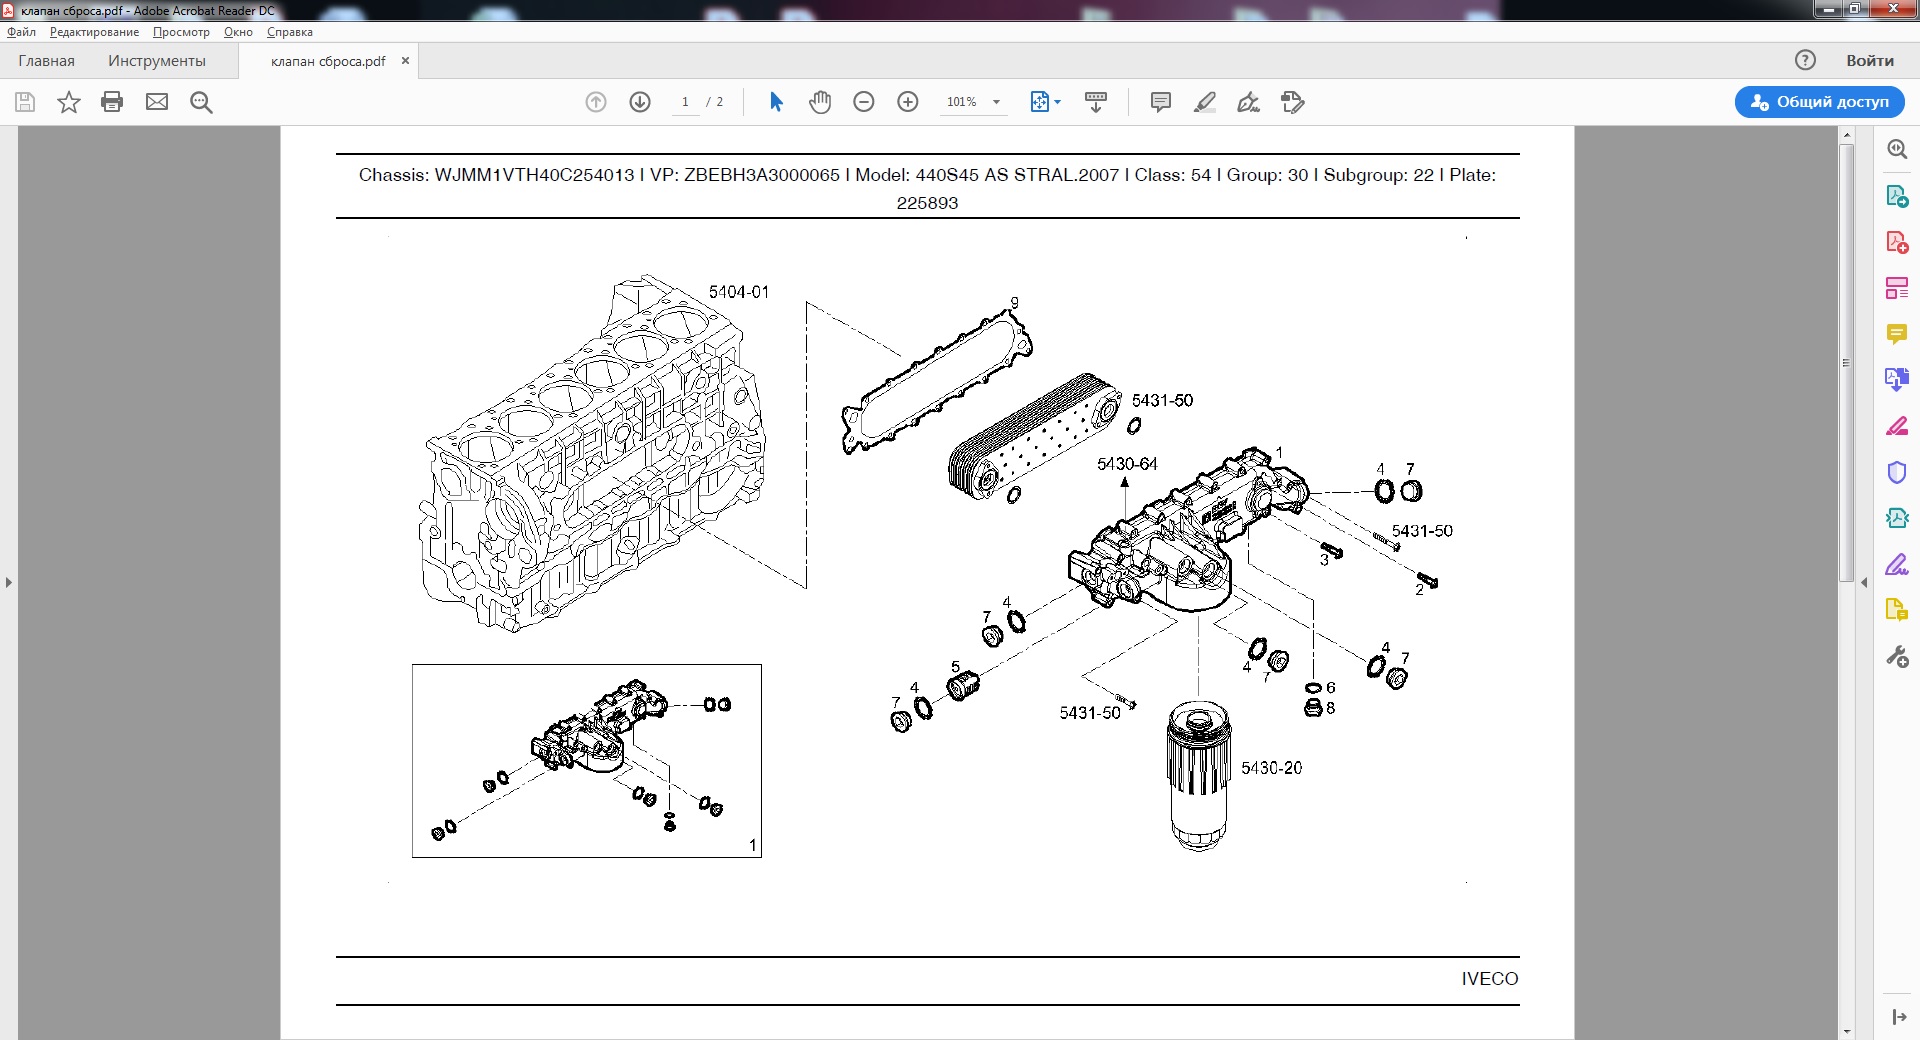Open Create PDF tool in right pane
This screenshot has width=1920, height=1040.
(x=1897, y=242)
